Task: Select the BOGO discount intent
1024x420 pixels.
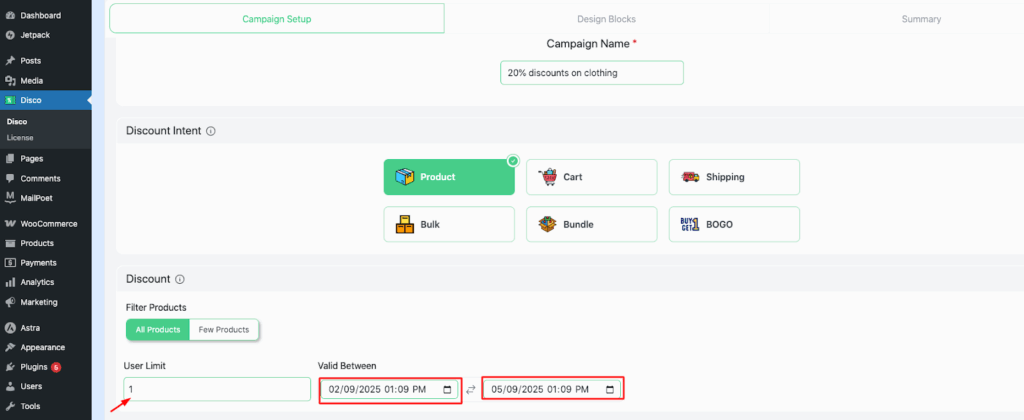Action: coord(734,225)
